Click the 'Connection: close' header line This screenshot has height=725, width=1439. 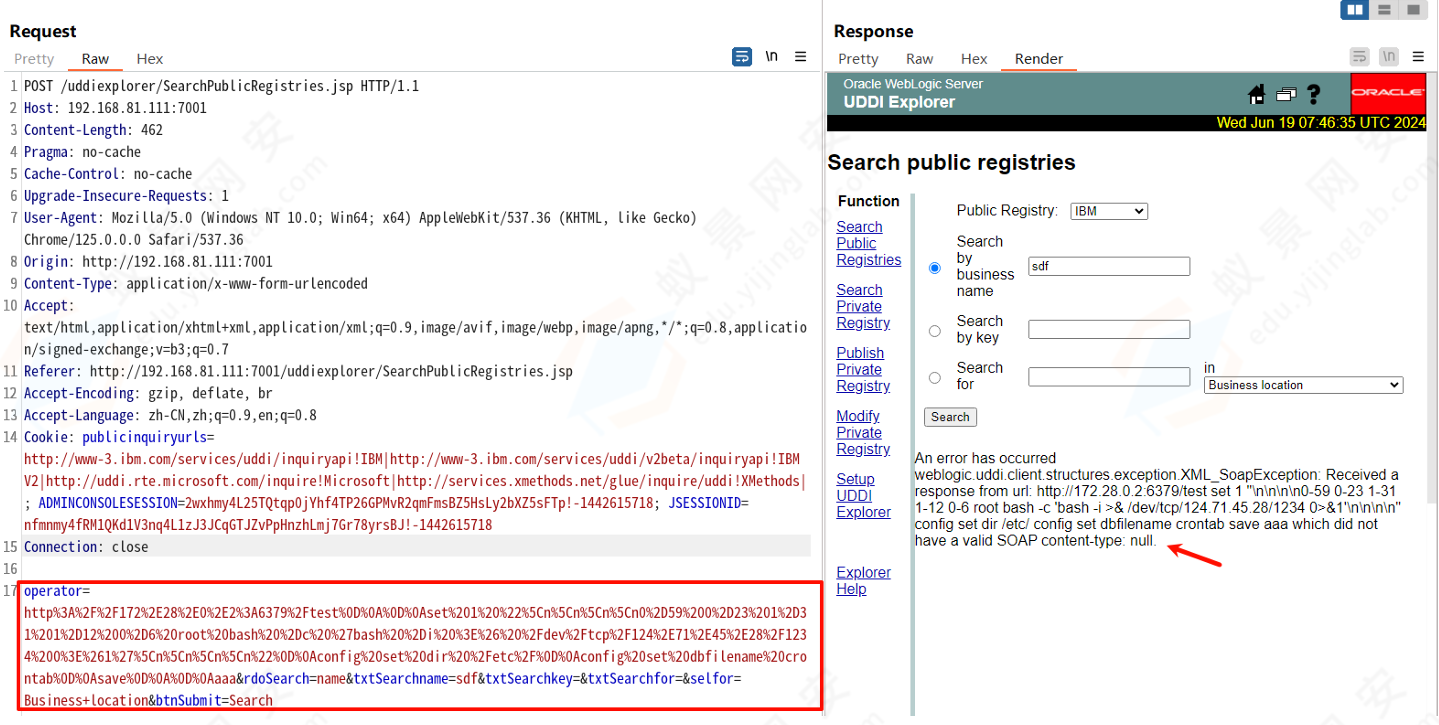pos(86,547)
